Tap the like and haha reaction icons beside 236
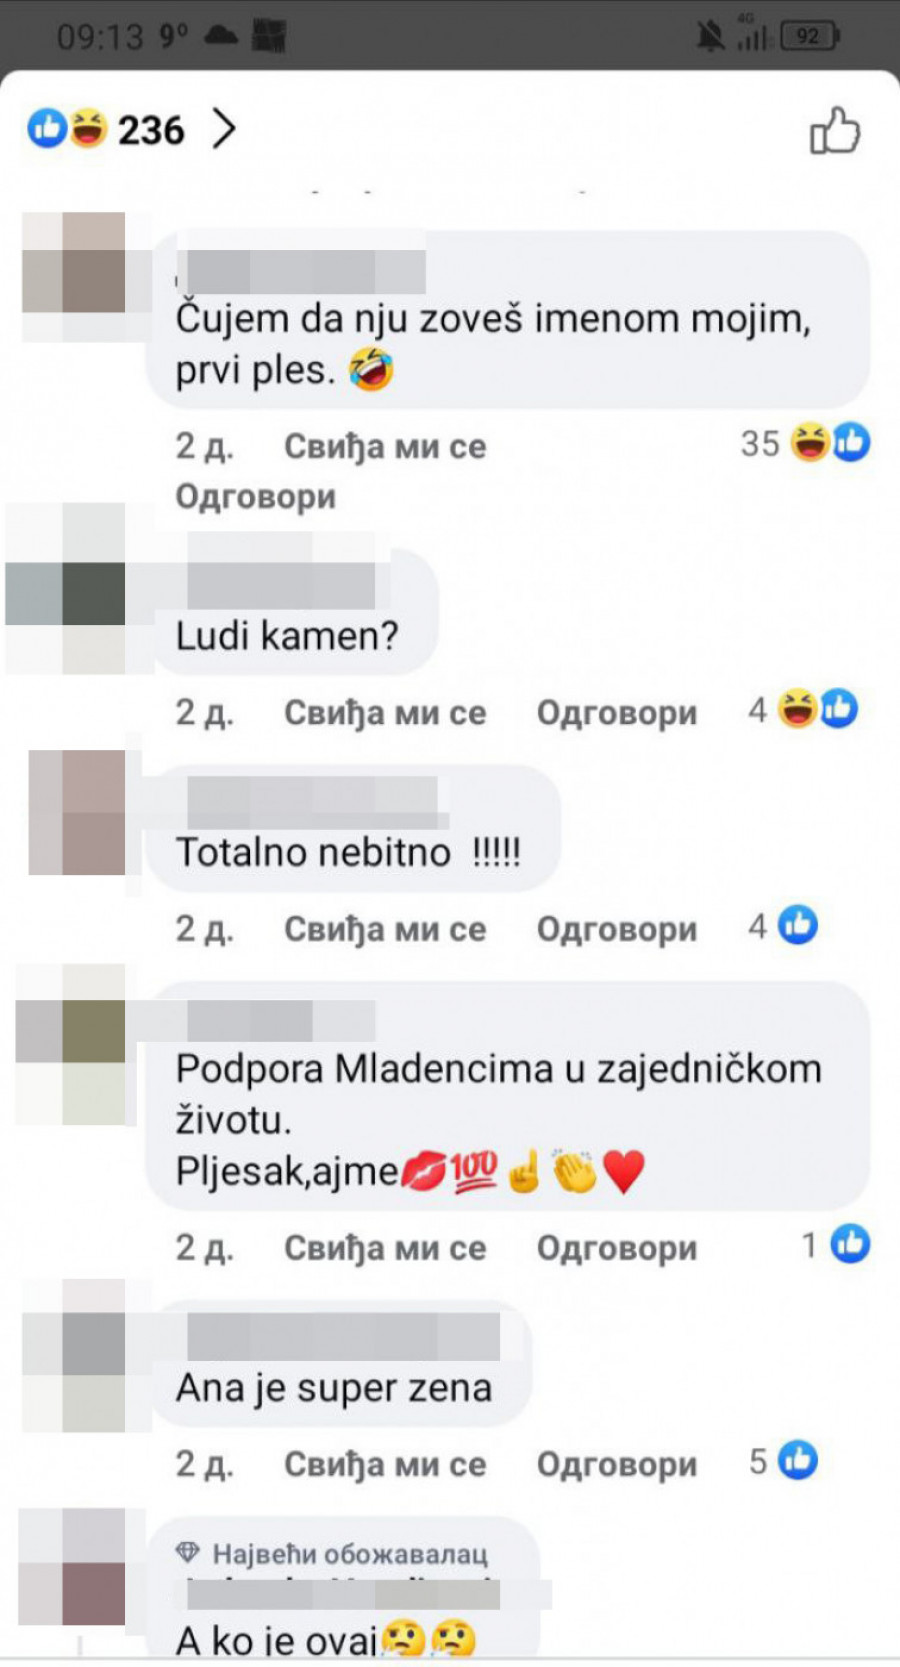Screen dimensions: 900x1667 pyautogui.click(x=67, y=129)
